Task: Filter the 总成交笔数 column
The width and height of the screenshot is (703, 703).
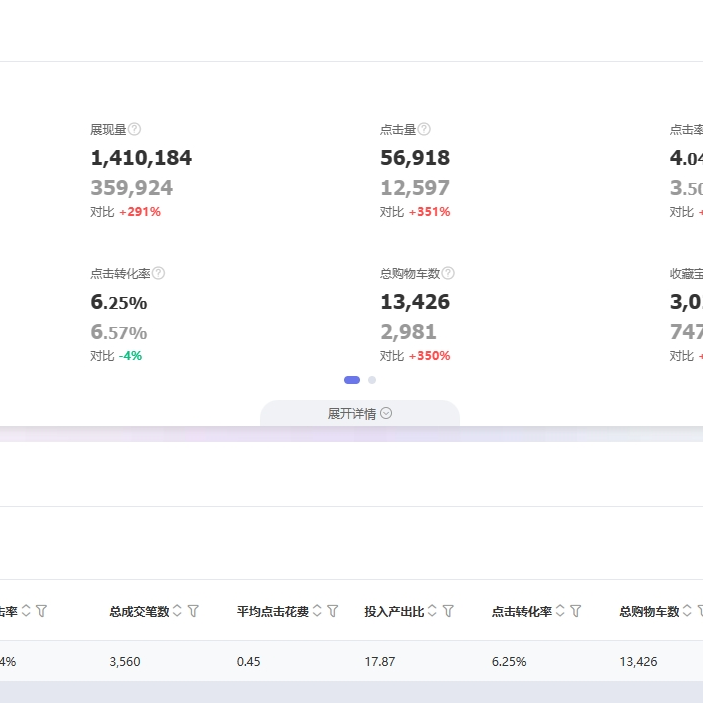Action: (x=193, y=611)
